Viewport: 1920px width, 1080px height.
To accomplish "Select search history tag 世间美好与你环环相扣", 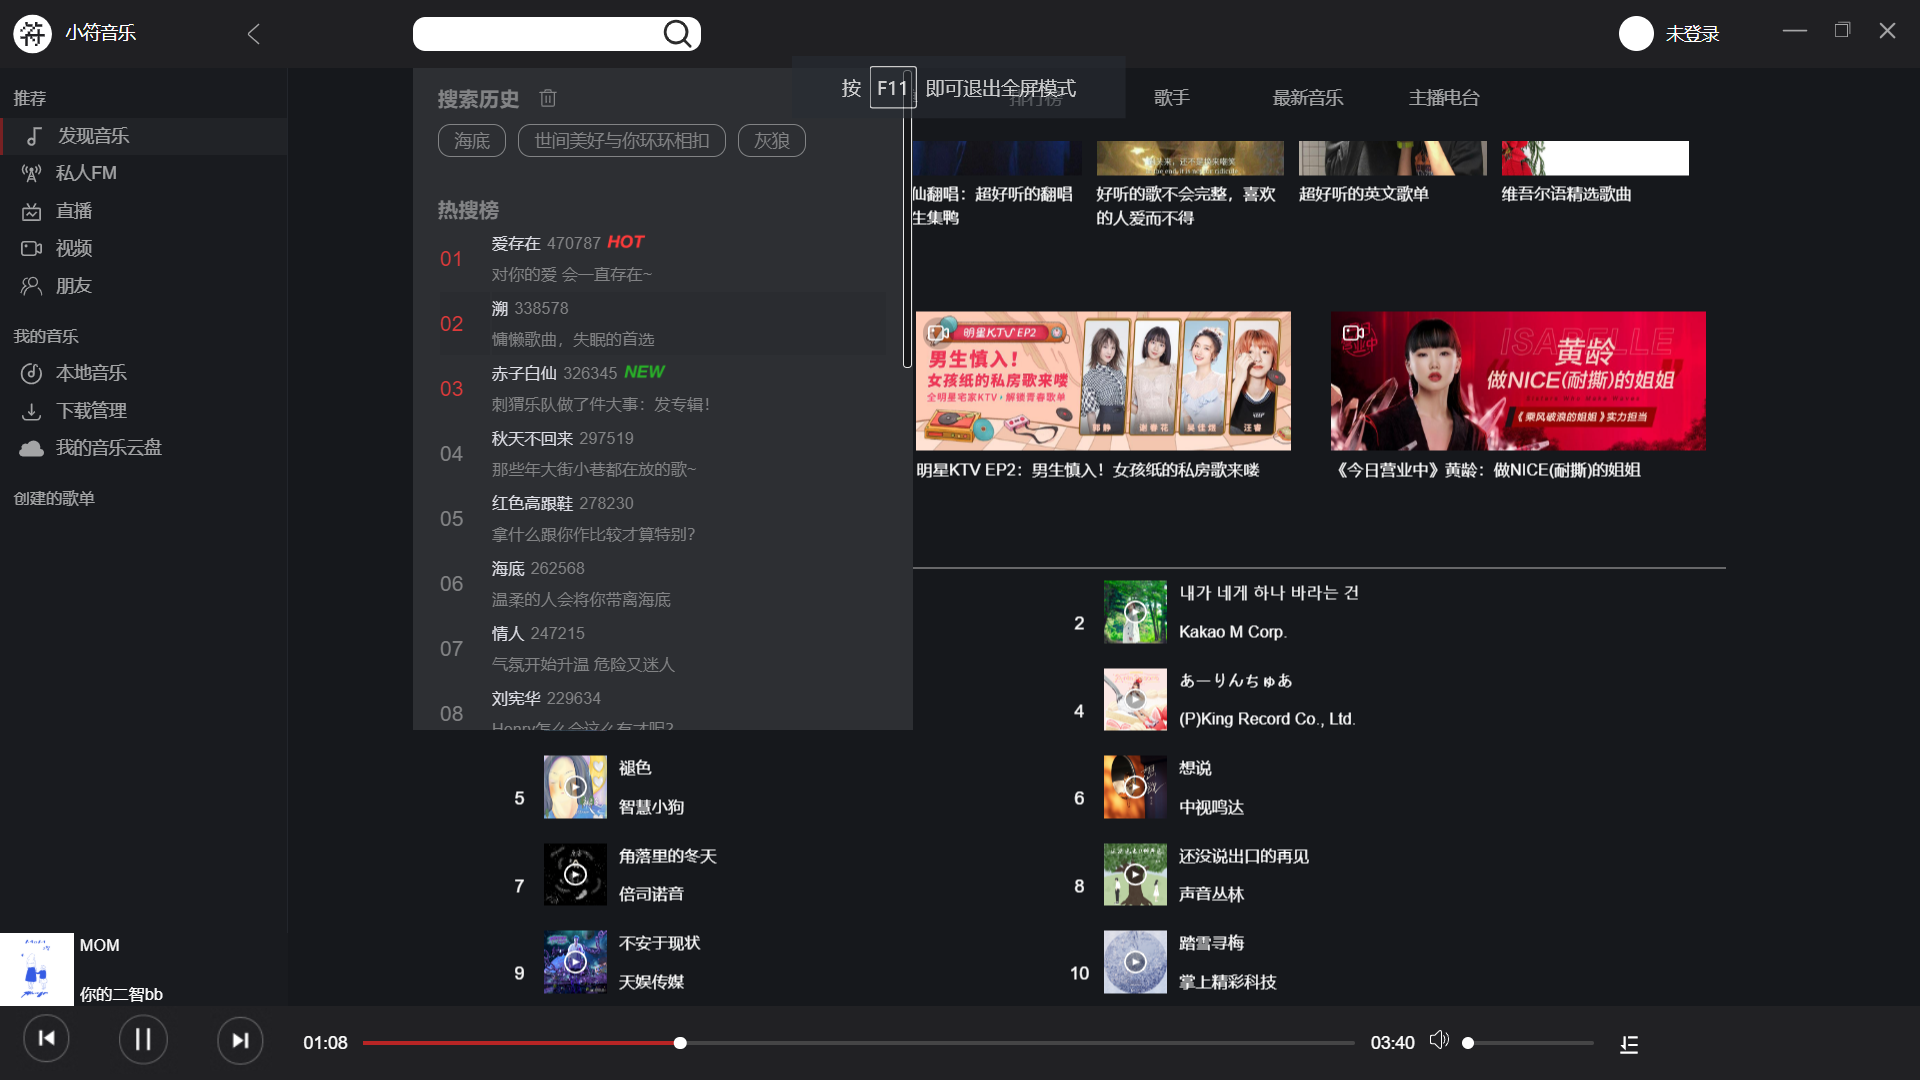I will point(622,141).
